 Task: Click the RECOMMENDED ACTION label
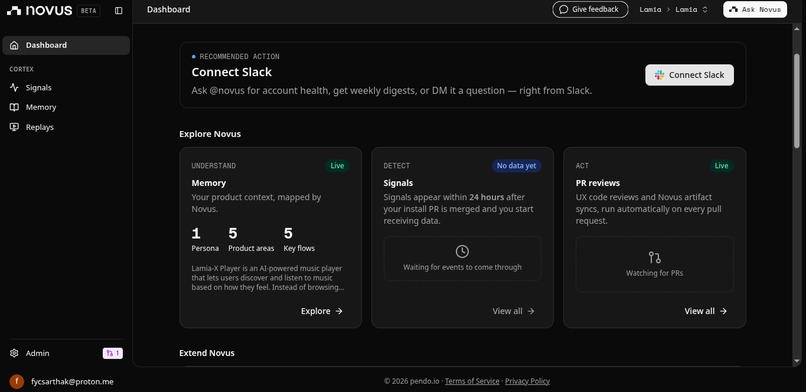(240, 57)
